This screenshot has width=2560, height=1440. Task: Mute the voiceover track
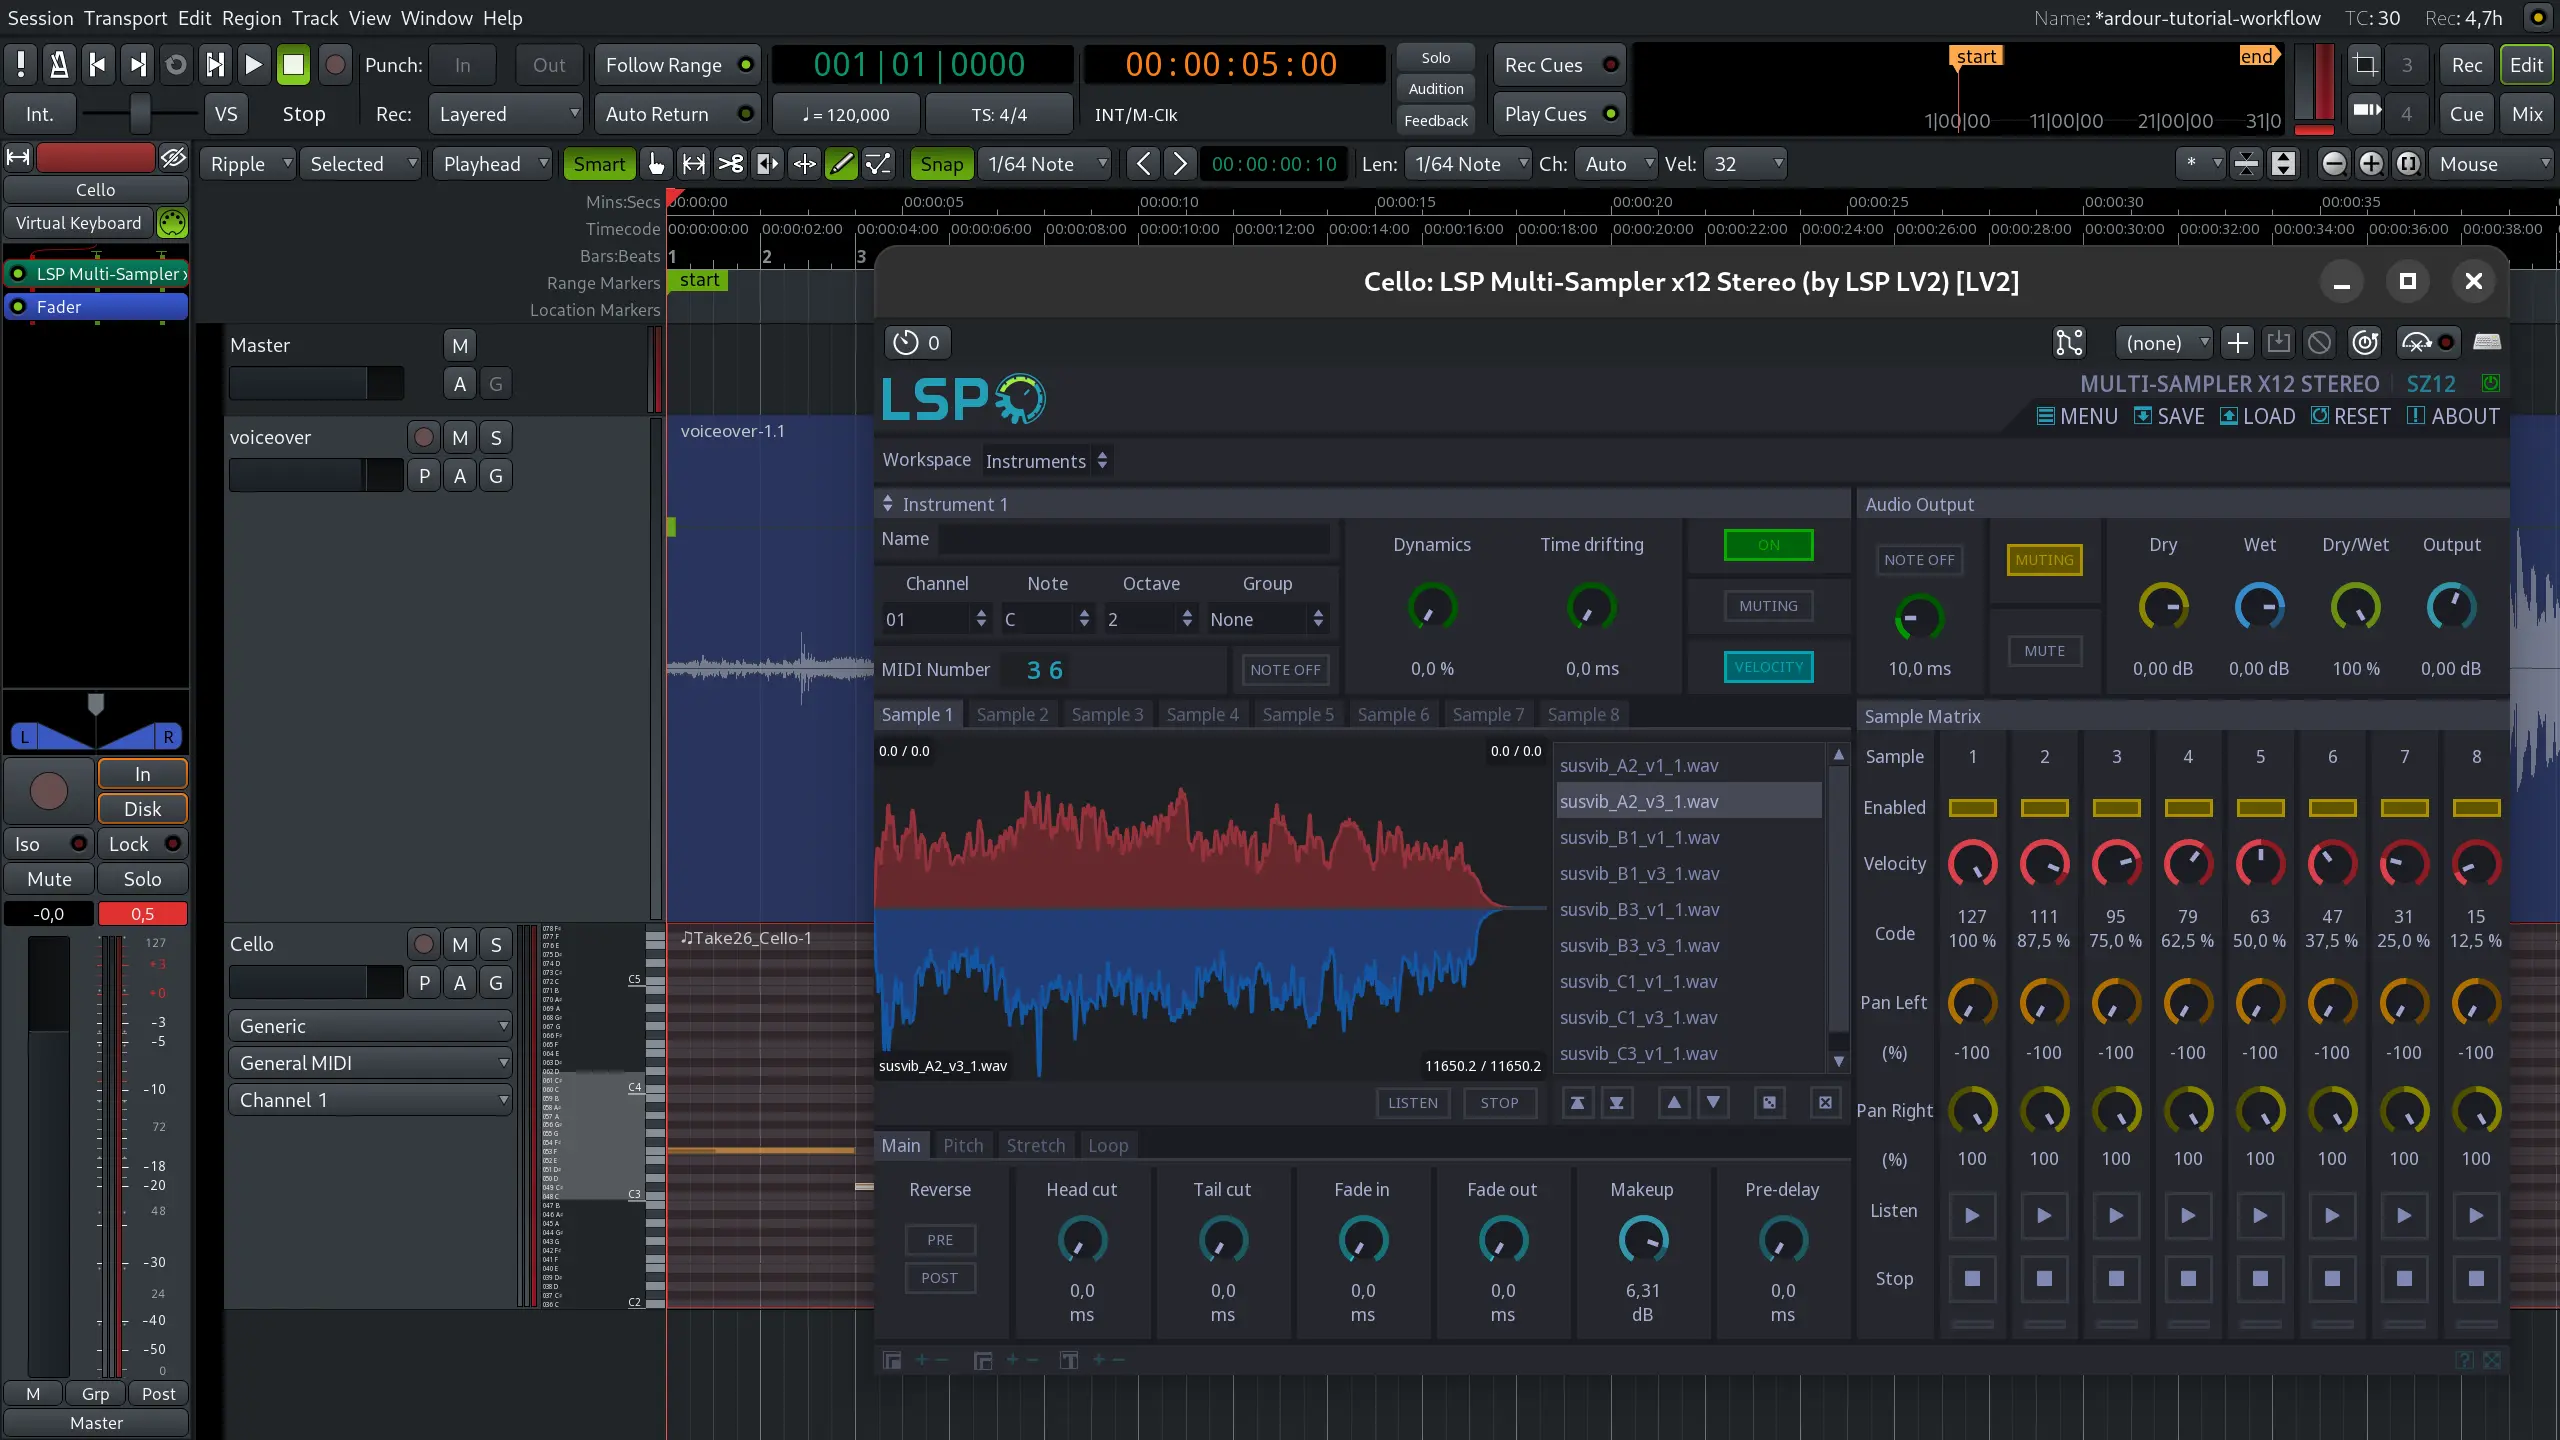(x=460, y=438)
